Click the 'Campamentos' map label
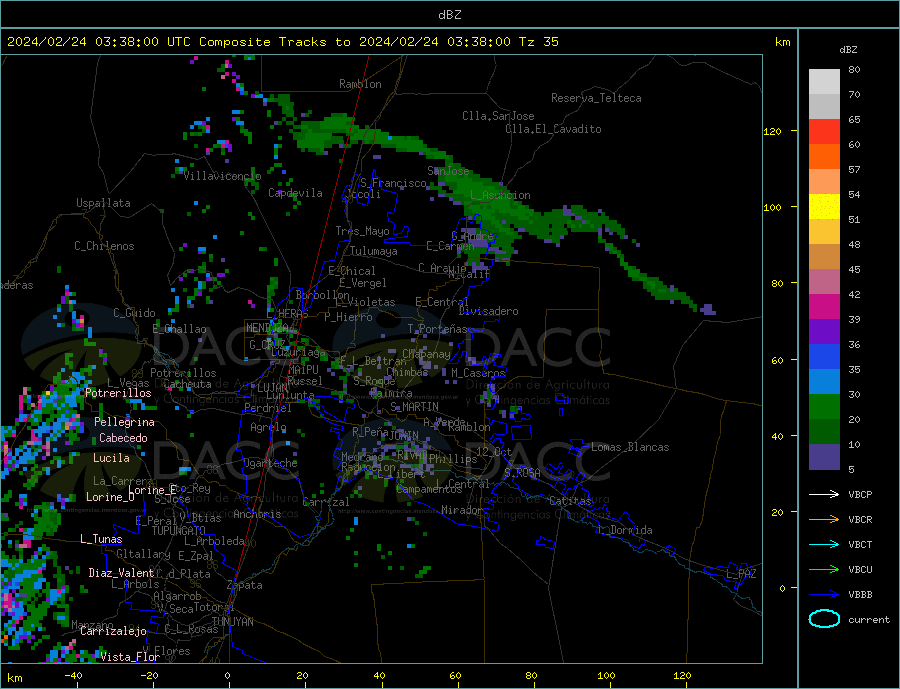900x689 pixels. 429,490
